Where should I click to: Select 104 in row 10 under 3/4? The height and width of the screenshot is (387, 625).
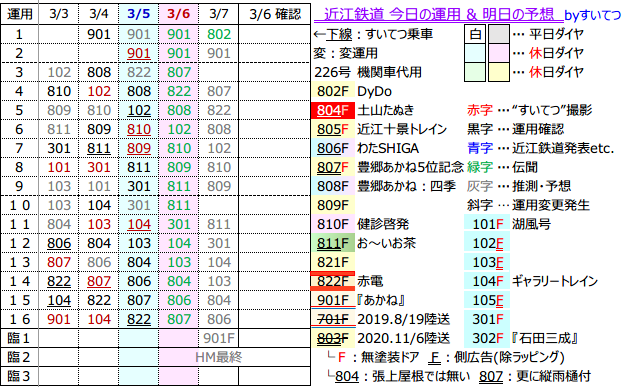[98, 205]
